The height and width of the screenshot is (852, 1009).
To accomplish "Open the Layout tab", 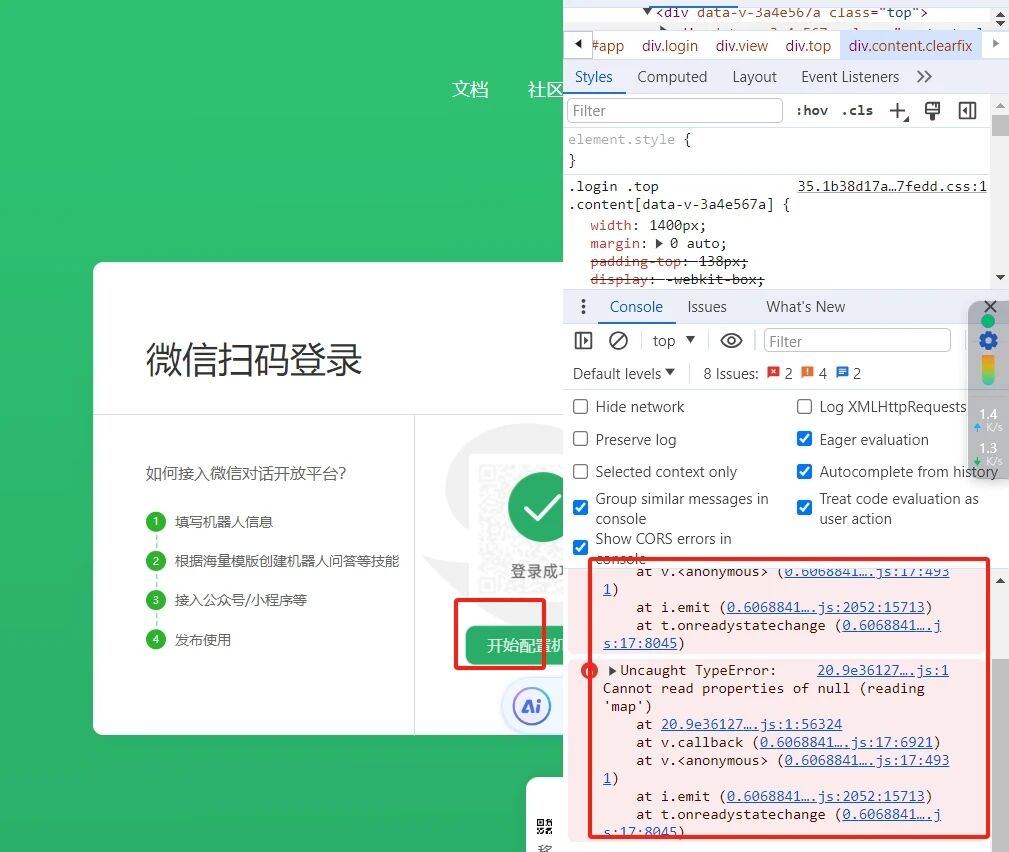I will (754, 77).
